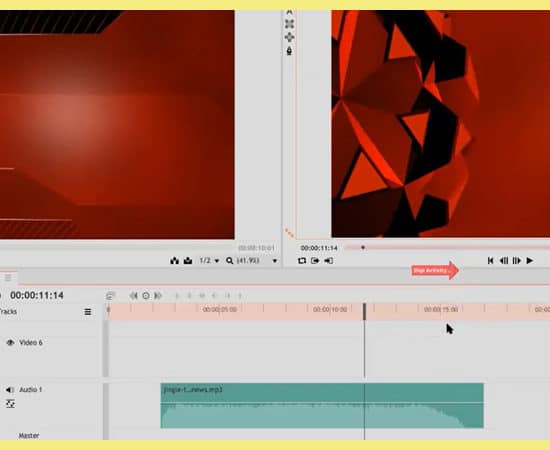This screenshot has width=550, height=450.
Task: Click the 00:00:15:00 mark on timeline ruler
Action: (x=441, y=309)
